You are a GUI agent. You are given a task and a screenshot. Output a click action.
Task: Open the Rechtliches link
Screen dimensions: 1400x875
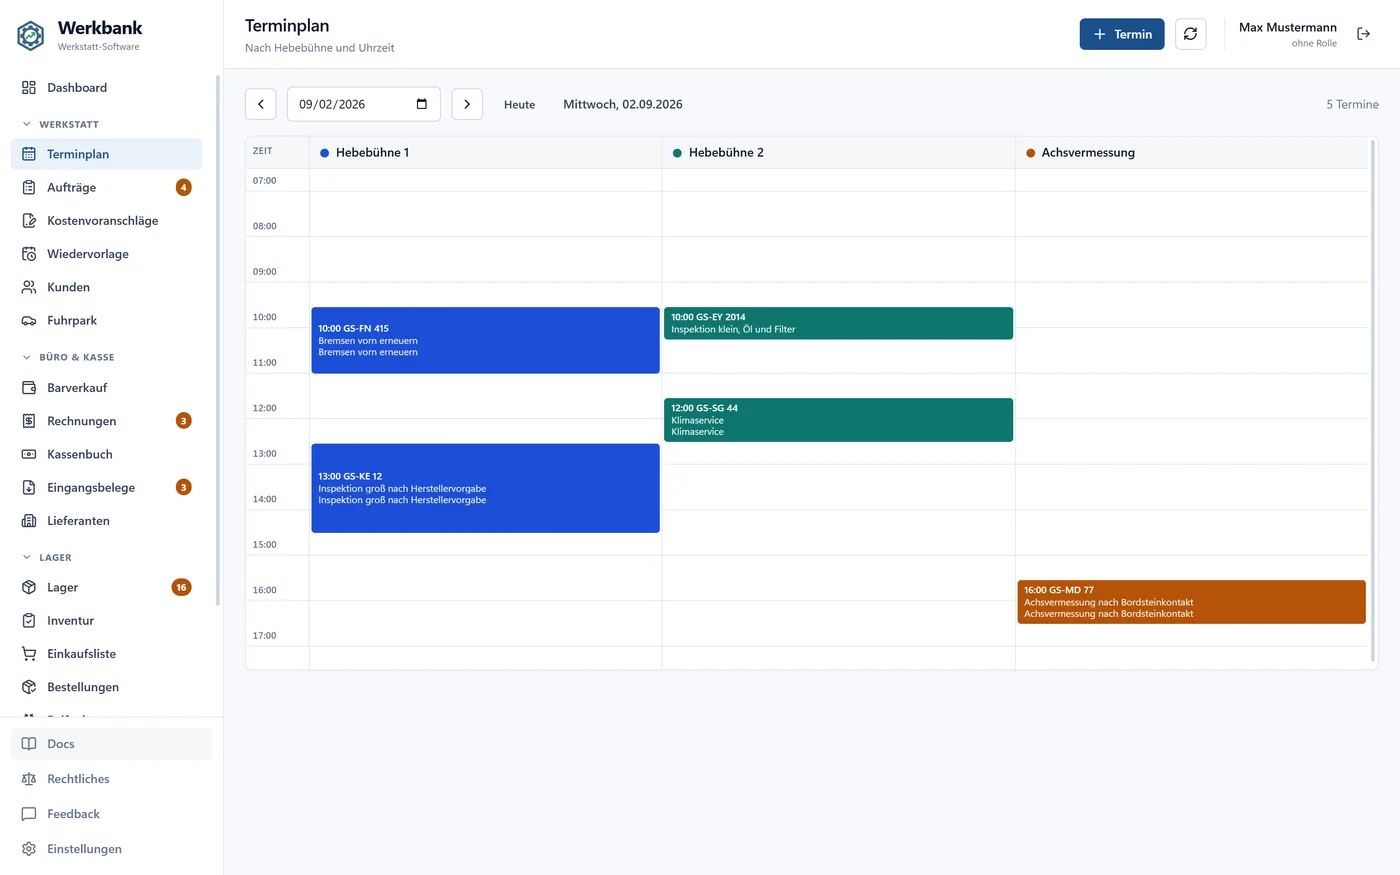coord(111,779)
